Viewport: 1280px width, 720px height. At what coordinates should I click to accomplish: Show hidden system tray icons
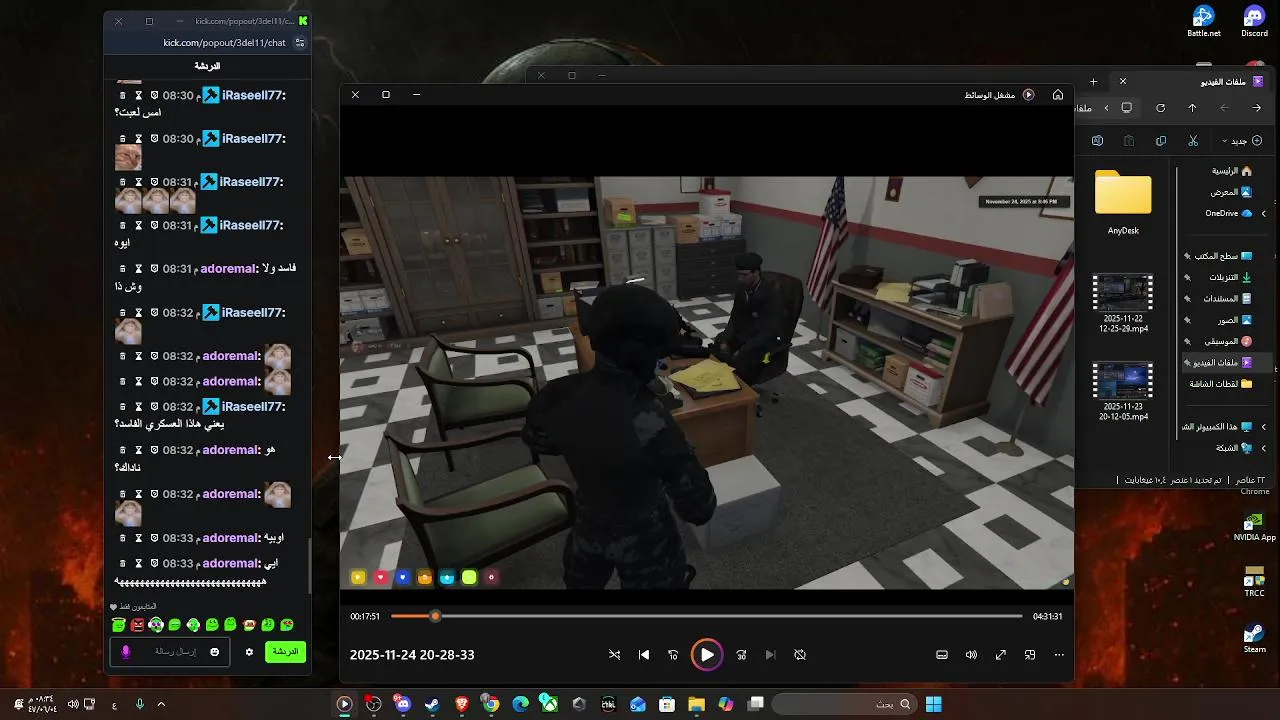[160, 704]
